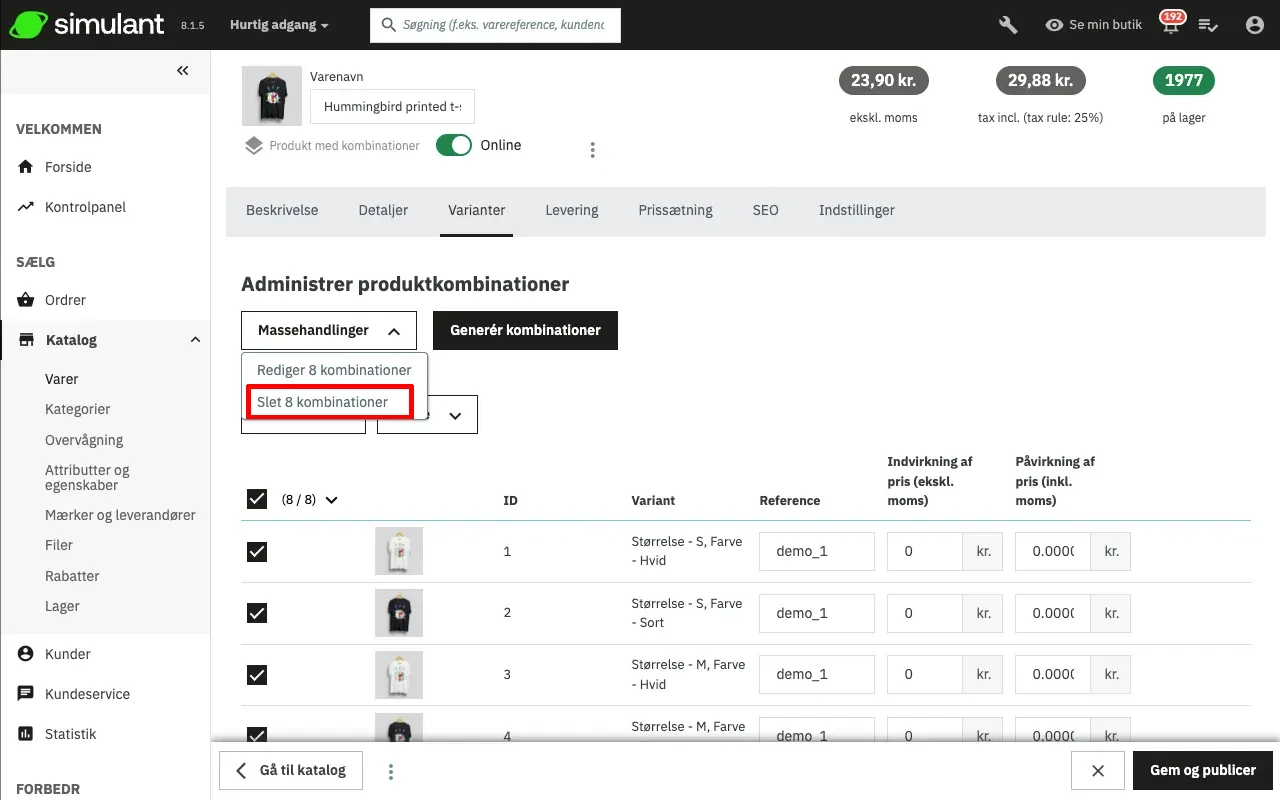Screen dimensions: 1280x800
Task: Uncheck the checkbox for combination ID 2
Action: (x=257, y=613)
